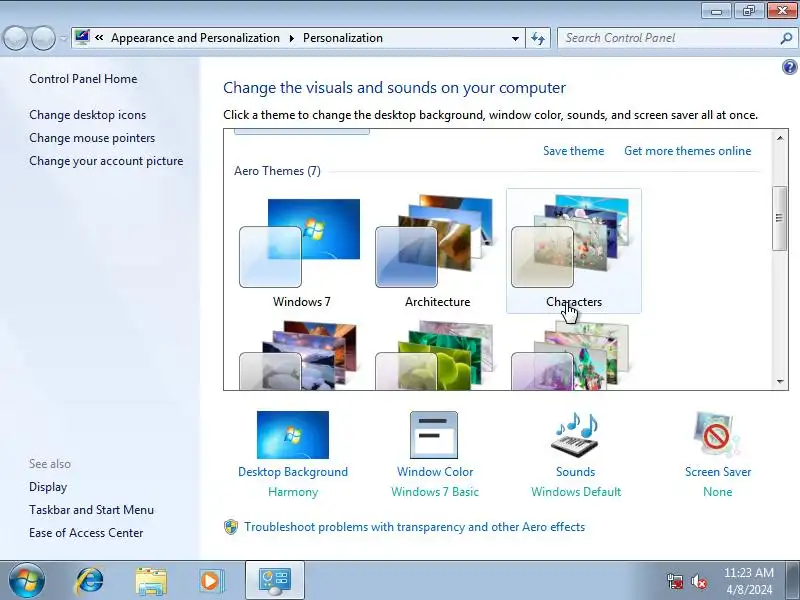
Task: Click the Windows Default sounds text
Action: (576, 492)
